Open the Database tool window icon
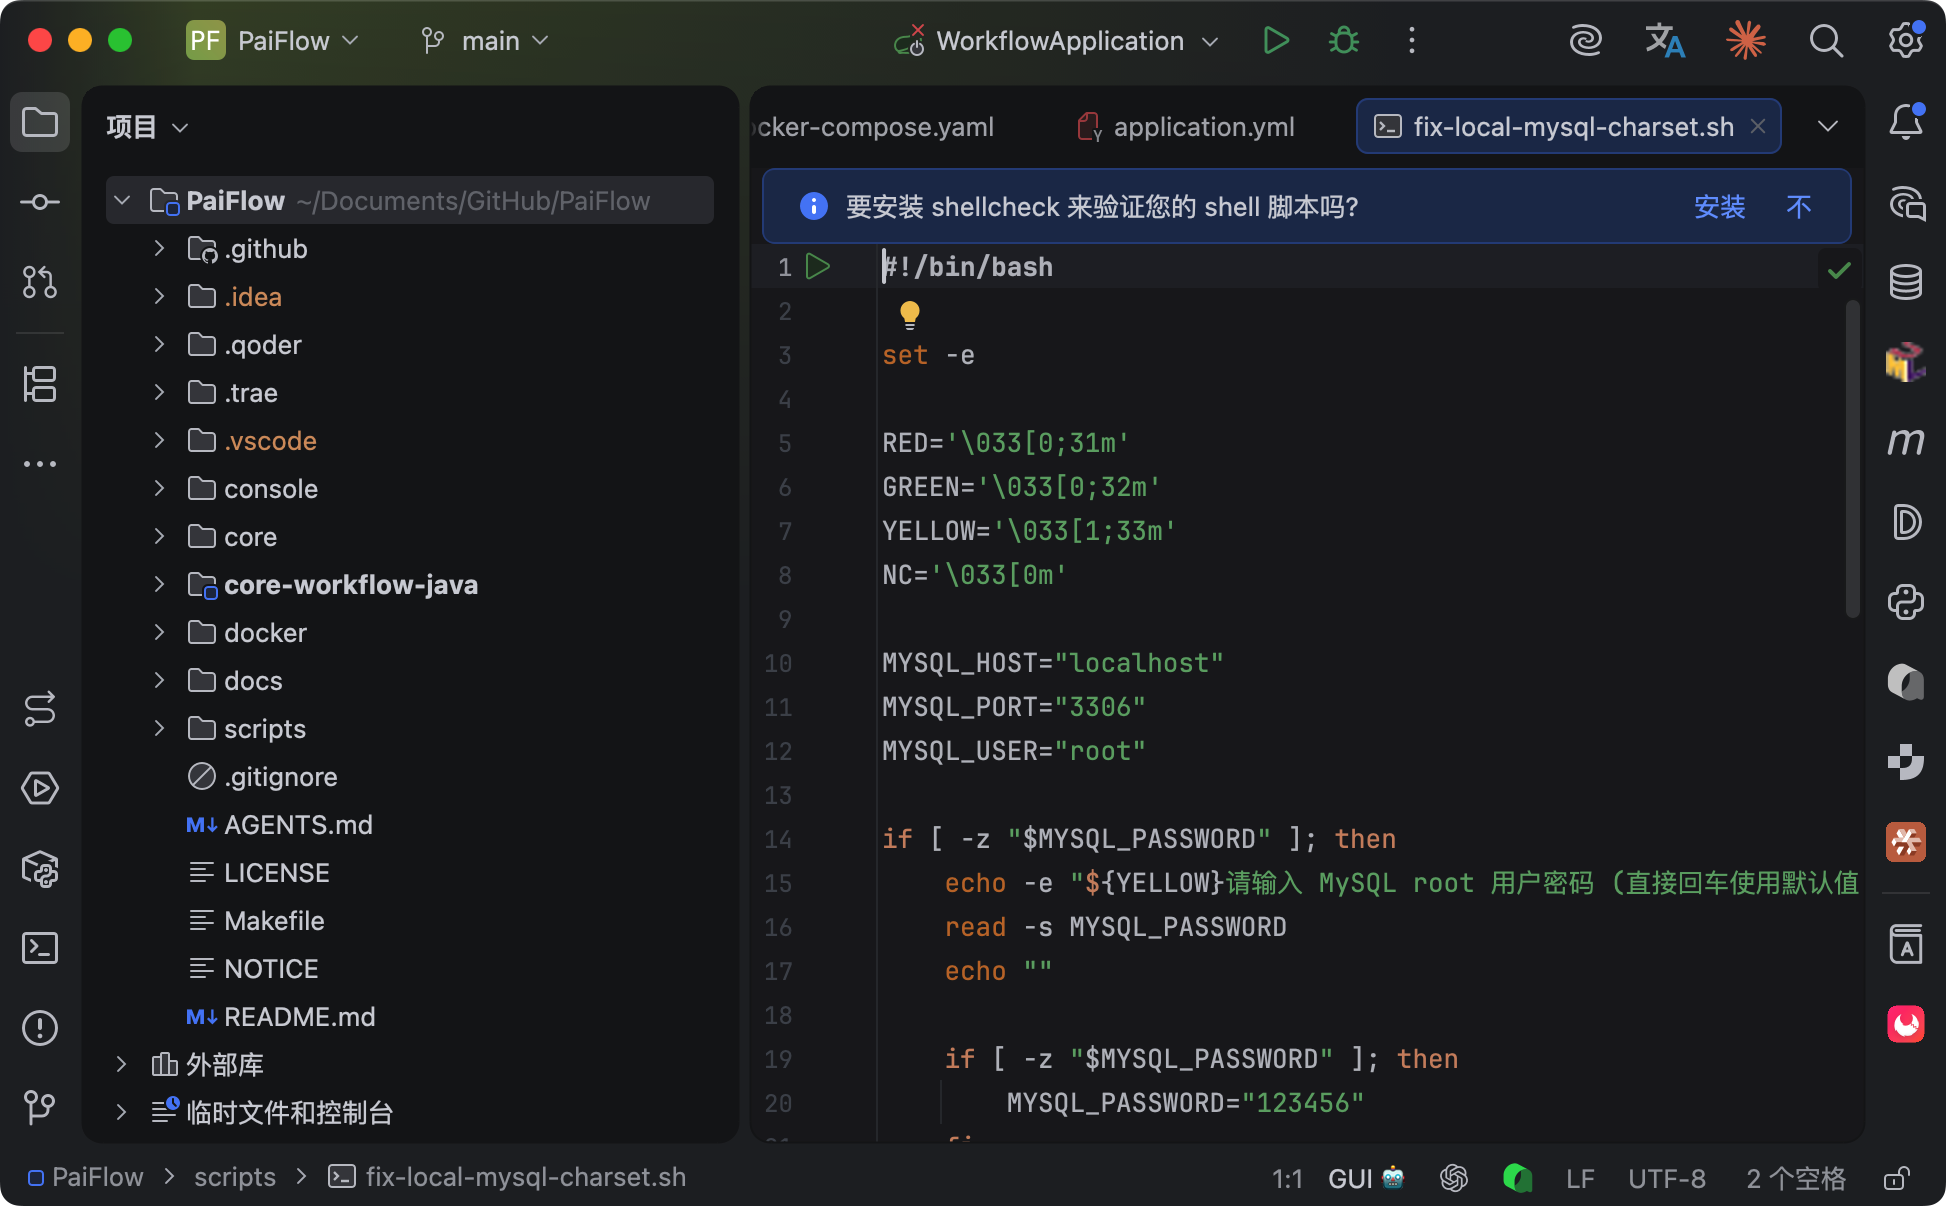This screenshot has width=1946, height=1206. pos(1905,282)
